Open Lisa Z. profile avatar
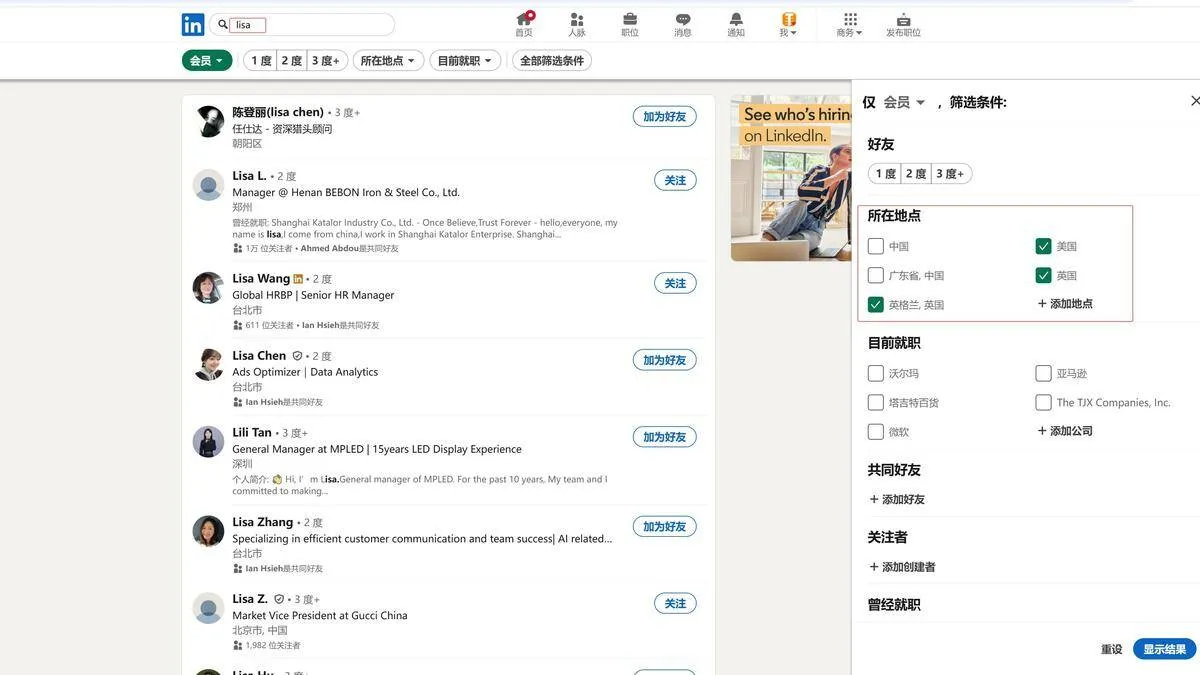 pos(209,608)
